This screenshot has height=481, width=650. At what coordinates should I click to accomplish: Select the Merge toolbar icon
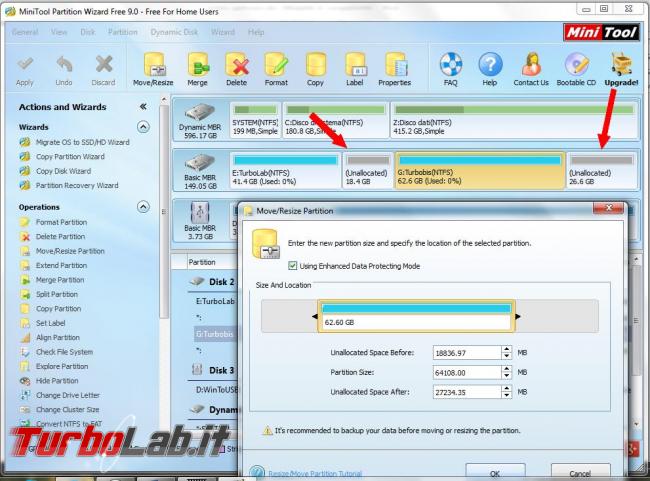pos(197,65)
